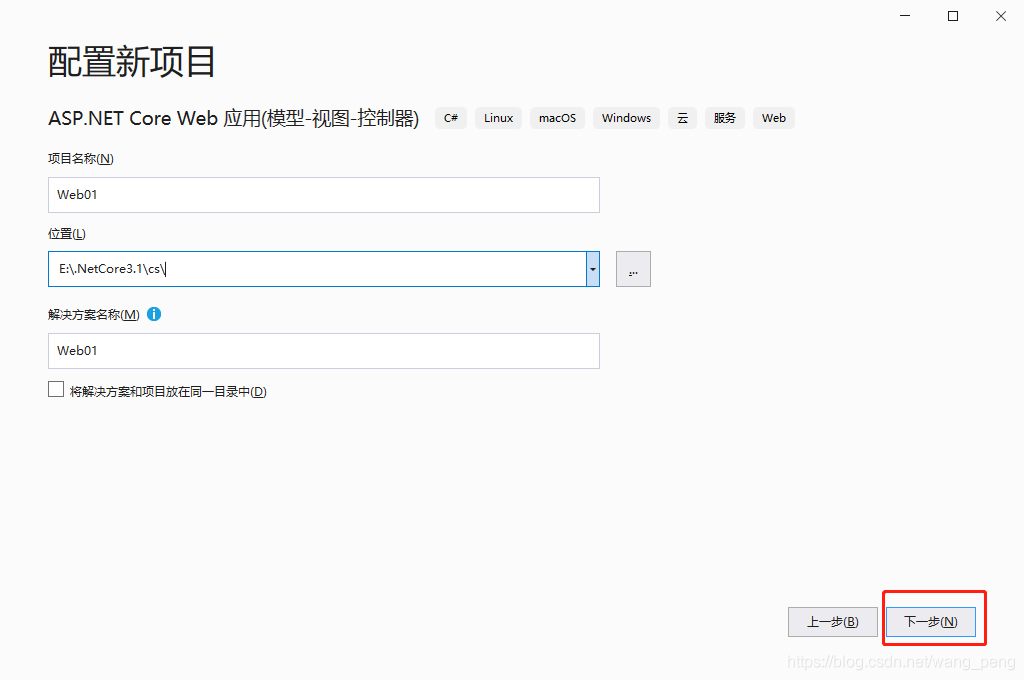Click the 配置新项目 heading

click(x=131, y=62)
